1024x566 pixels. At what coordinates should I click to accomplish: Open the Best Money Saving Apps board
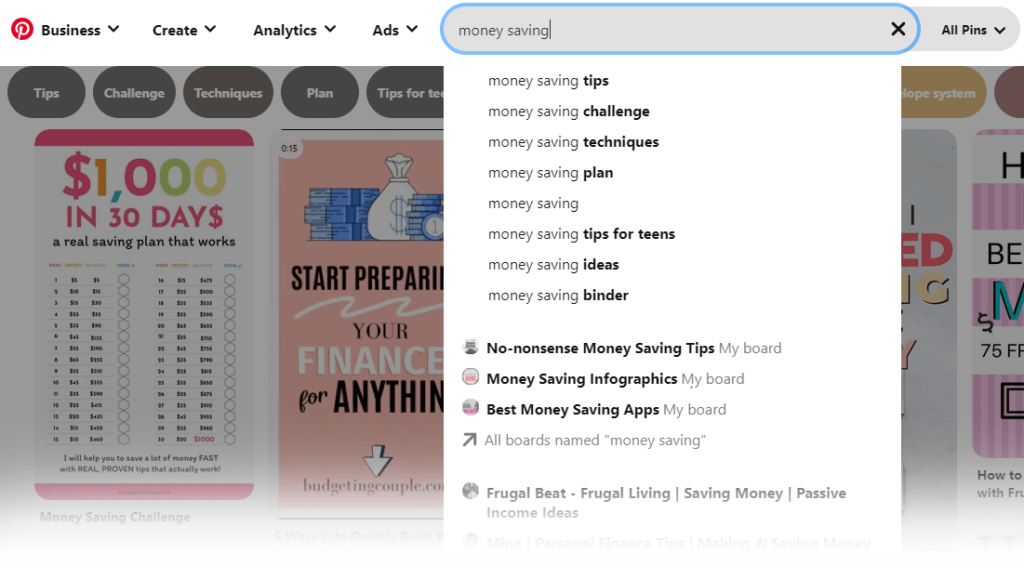tap(594, 409)
